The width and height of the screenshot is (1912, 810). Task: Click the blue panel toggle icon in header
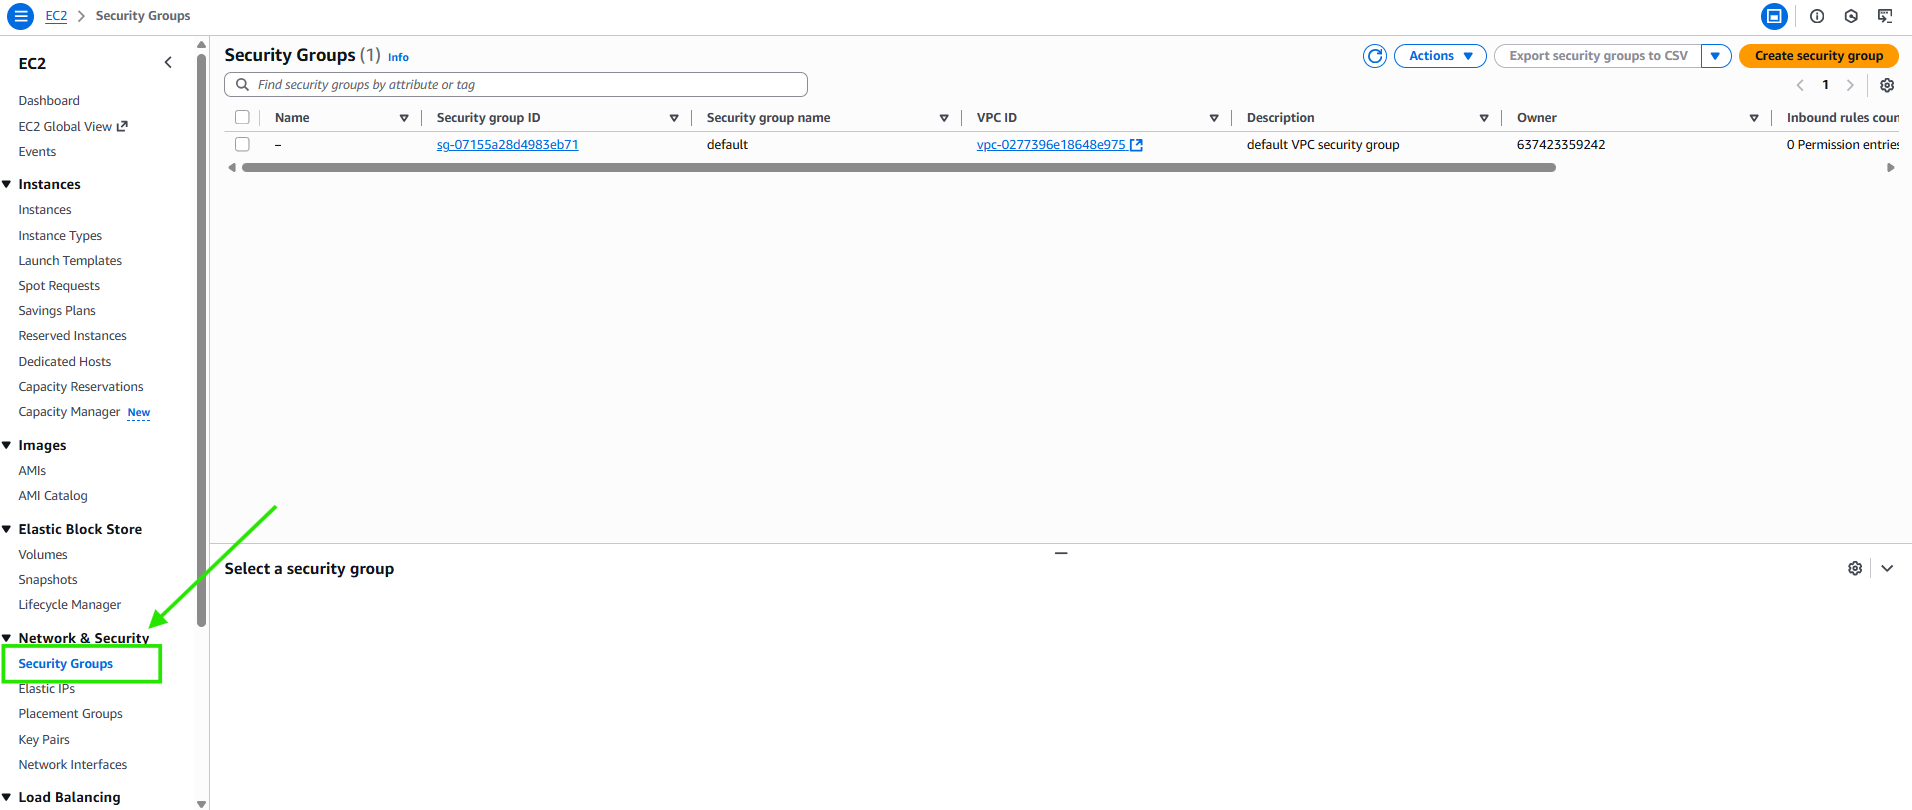pos(1774,16)
